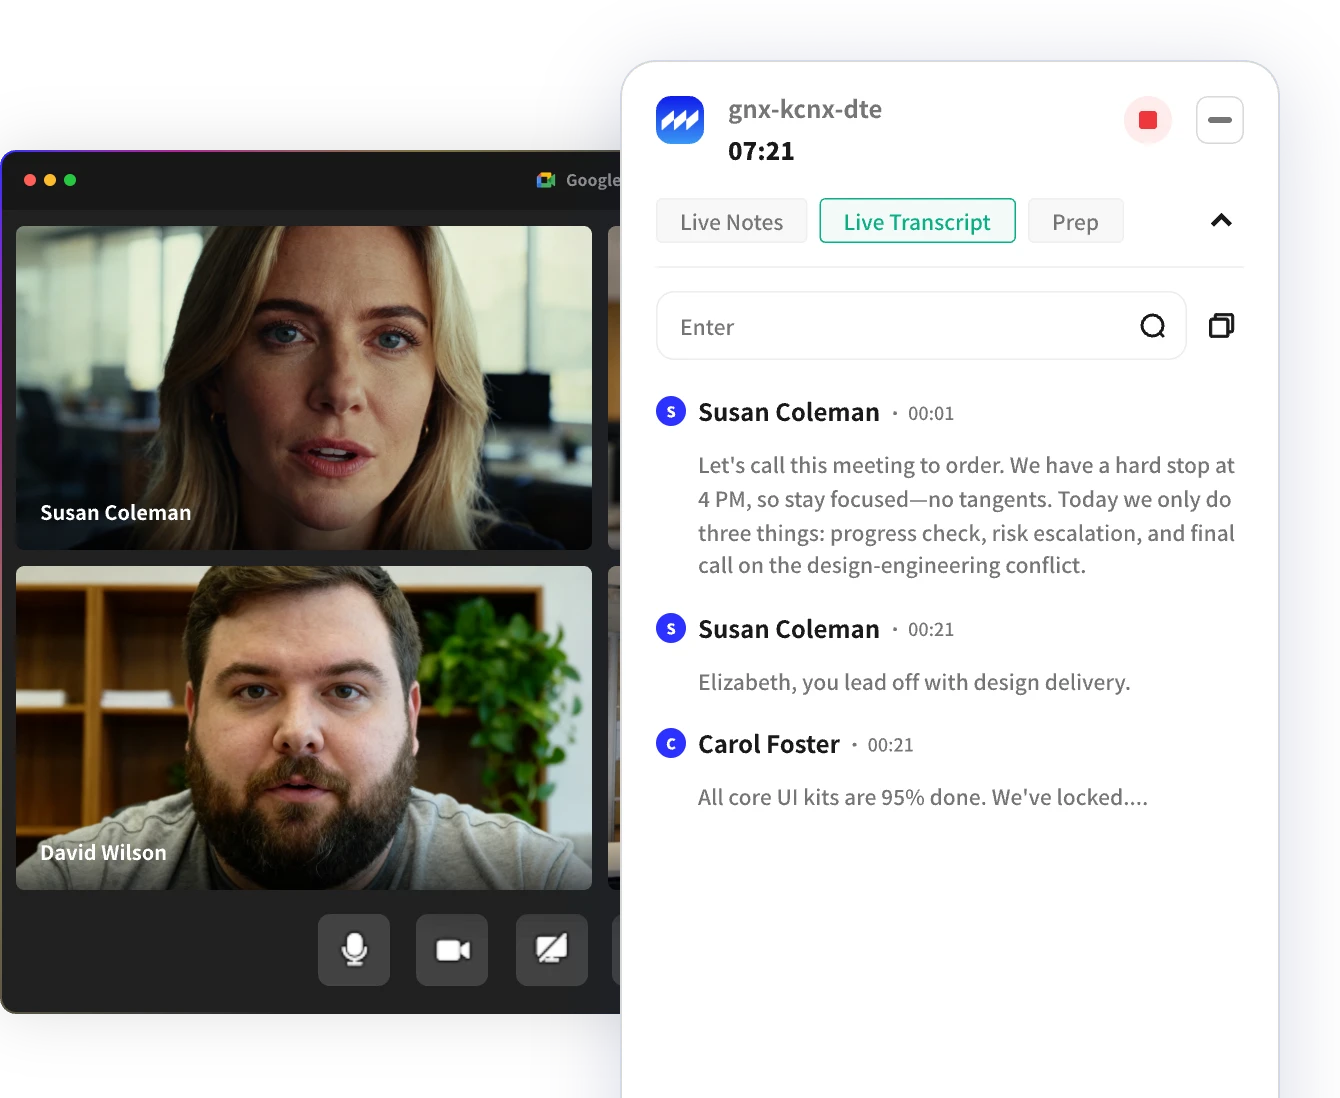Image resolution: width=1340 pixels, height=1098 pixels.
Task: Minimize the transcript widget
Action: pyautogui.click(x=1220, y=120)
